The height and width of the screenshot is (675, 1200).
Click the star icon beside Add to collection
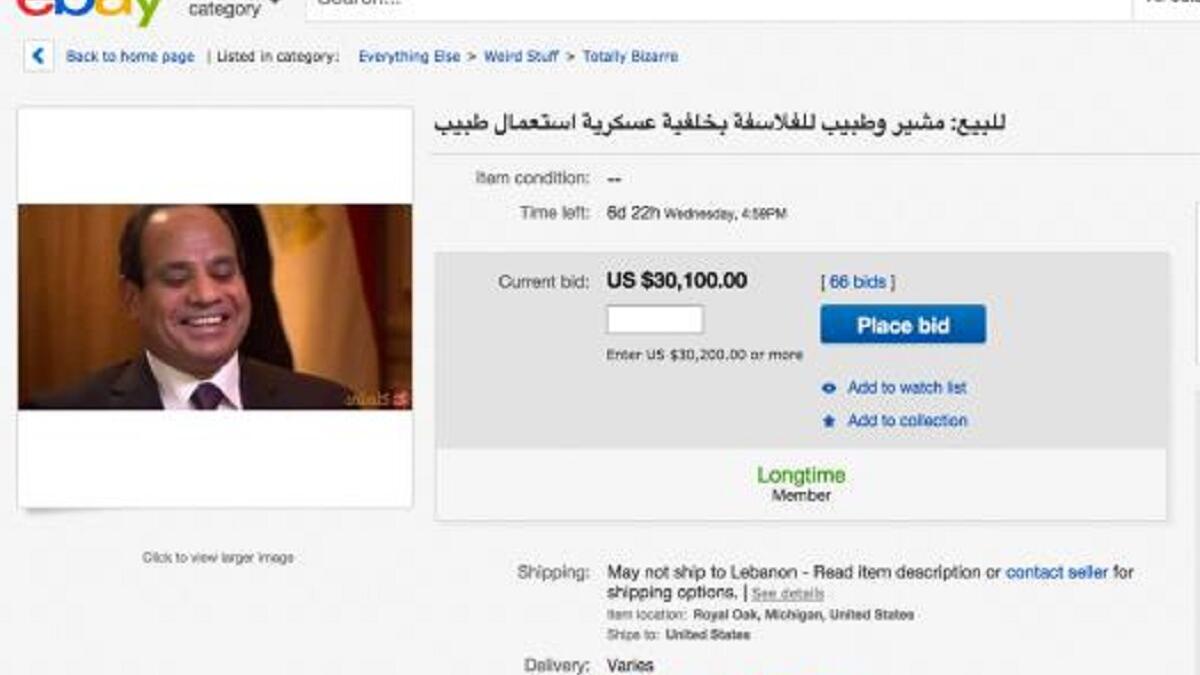click(x=826, y=421)
